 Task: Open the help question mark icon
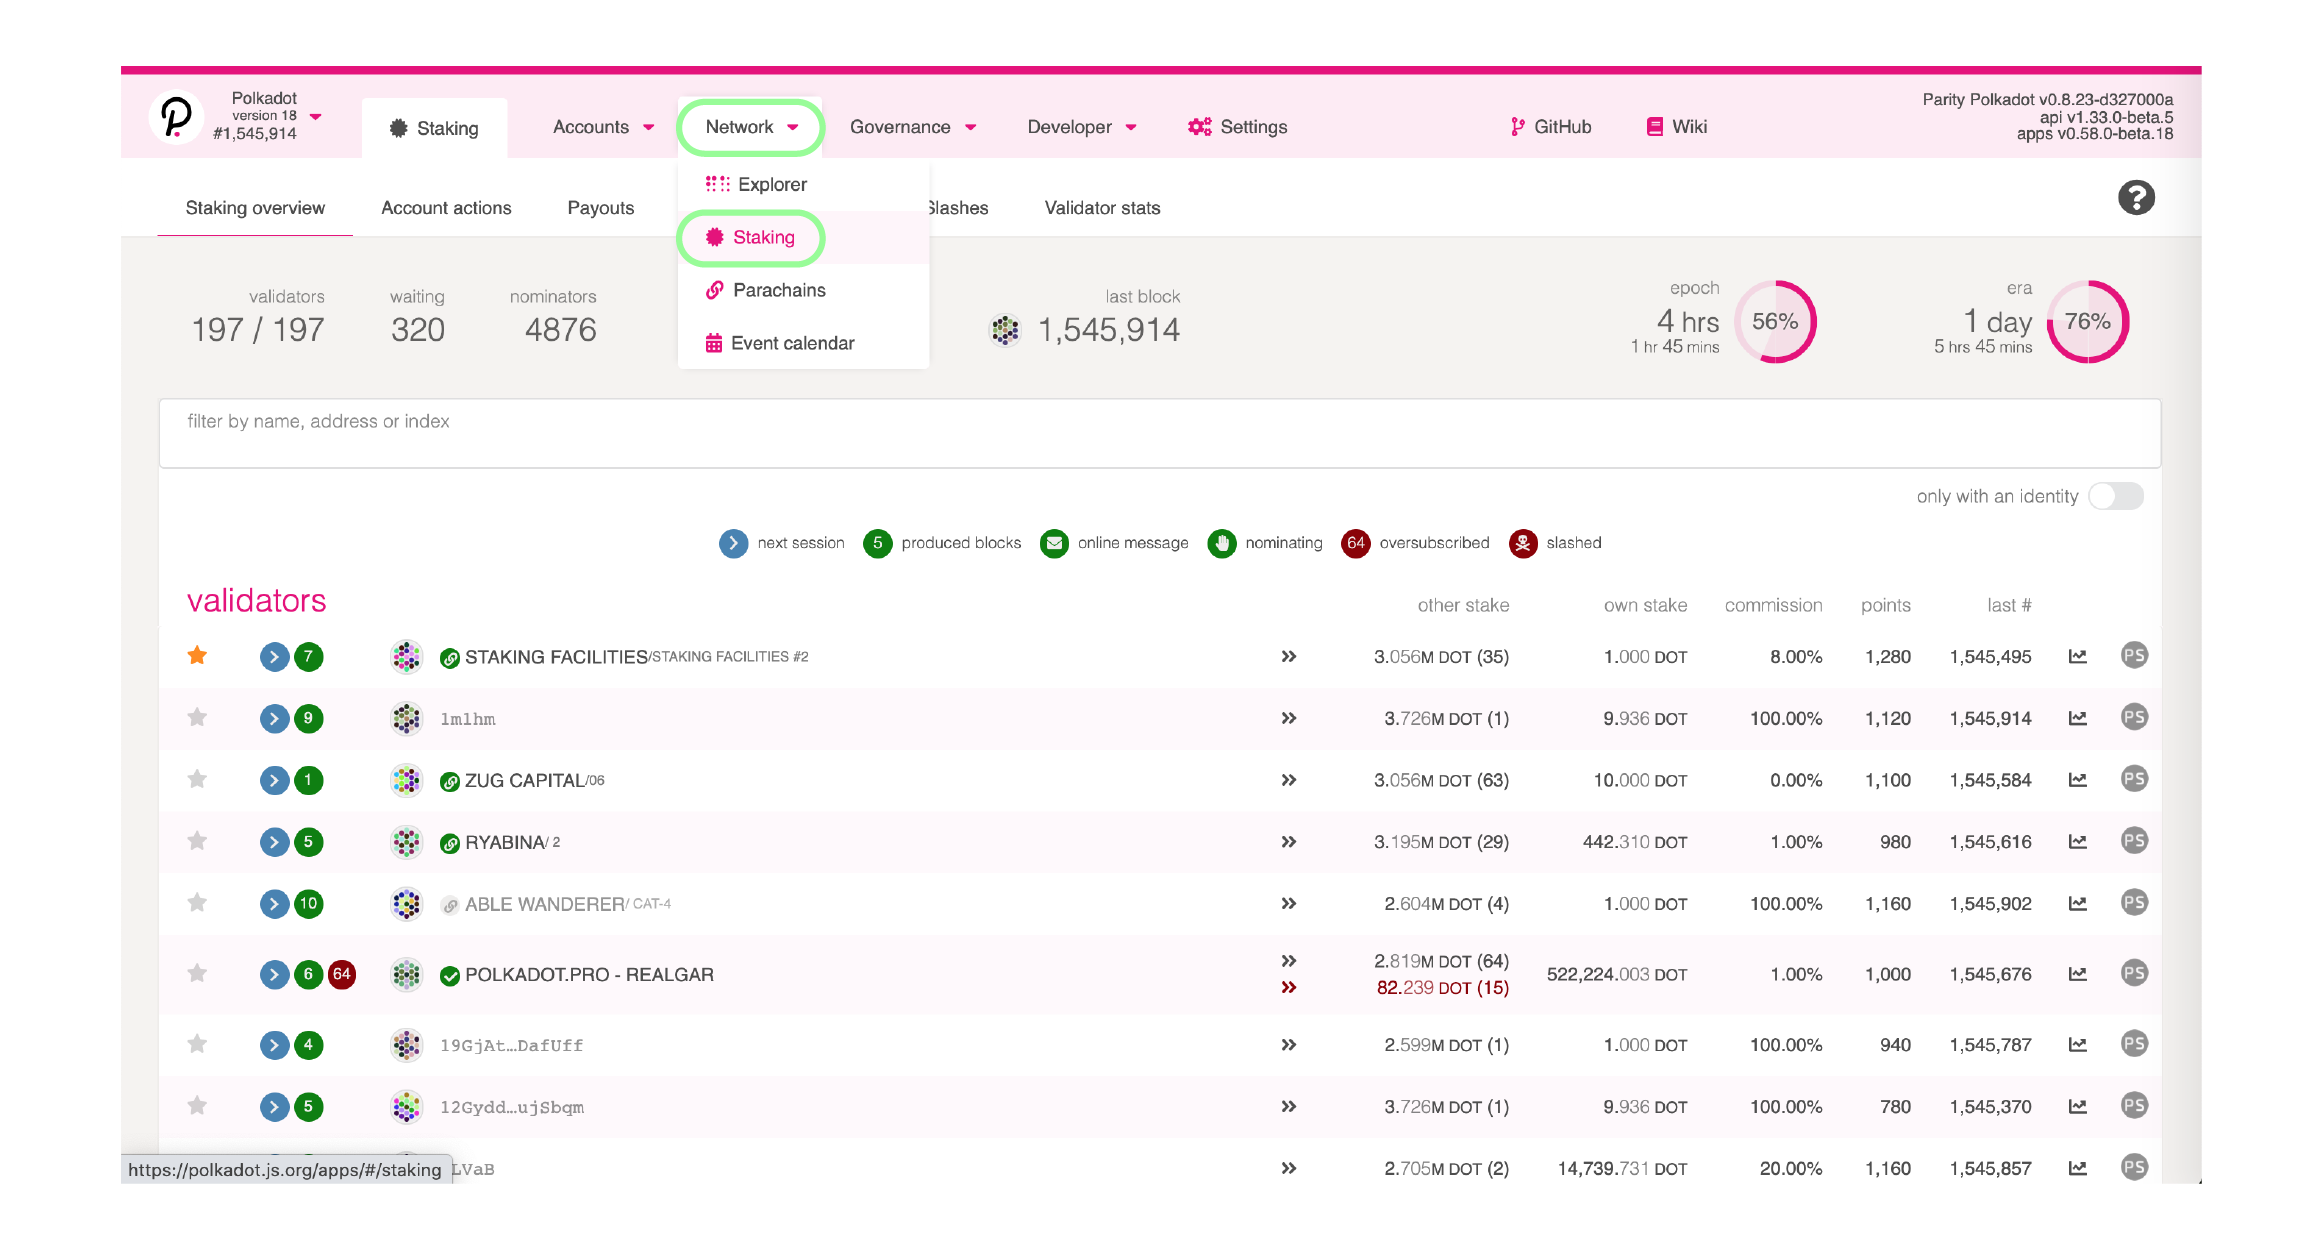(x=2136, y=197)
